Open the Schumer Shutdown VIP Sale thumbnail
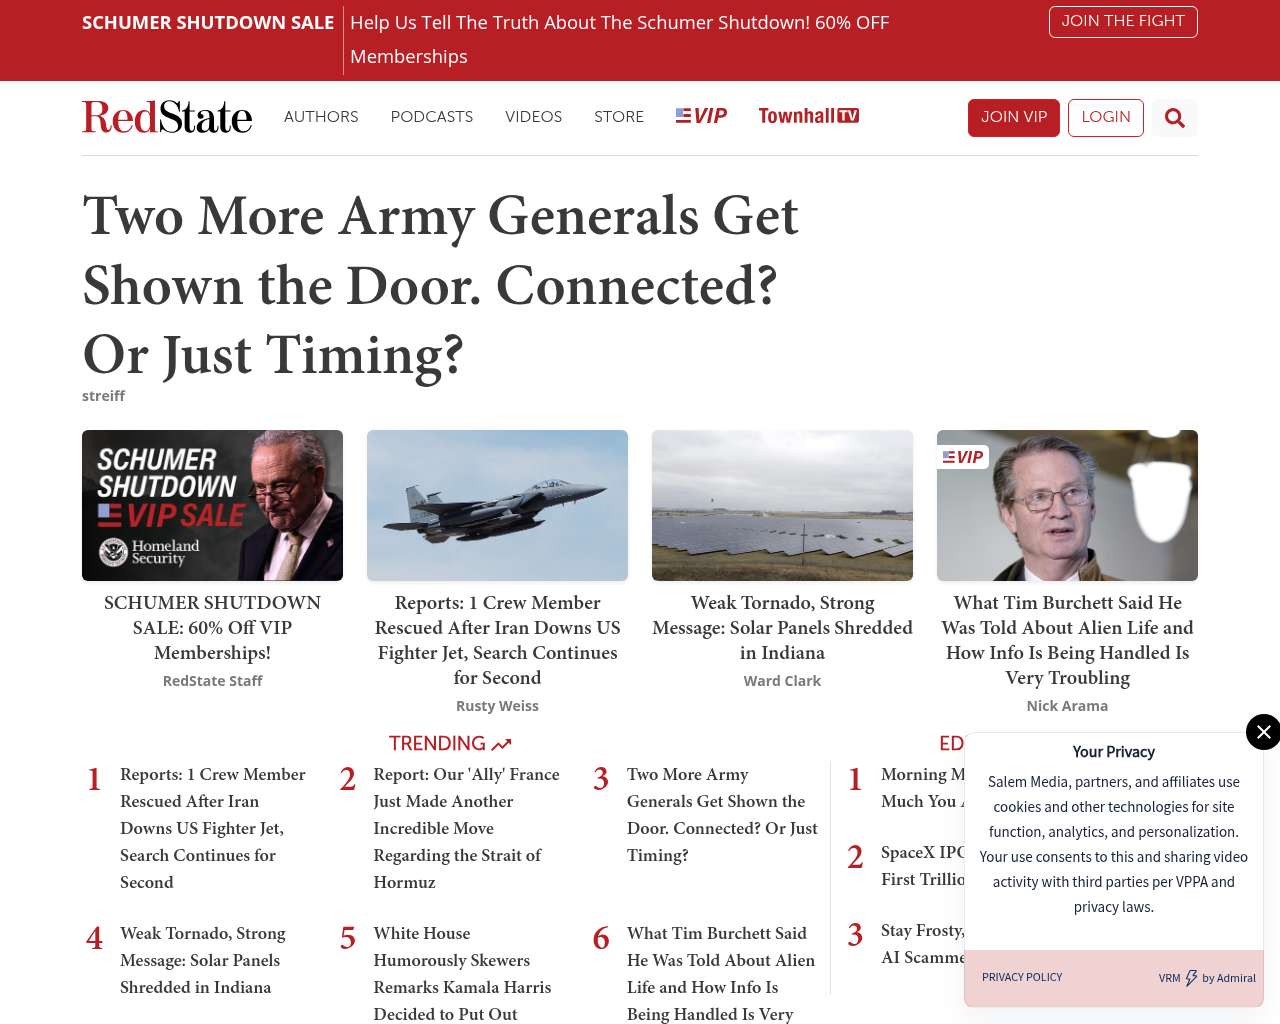 coord(212,505)
